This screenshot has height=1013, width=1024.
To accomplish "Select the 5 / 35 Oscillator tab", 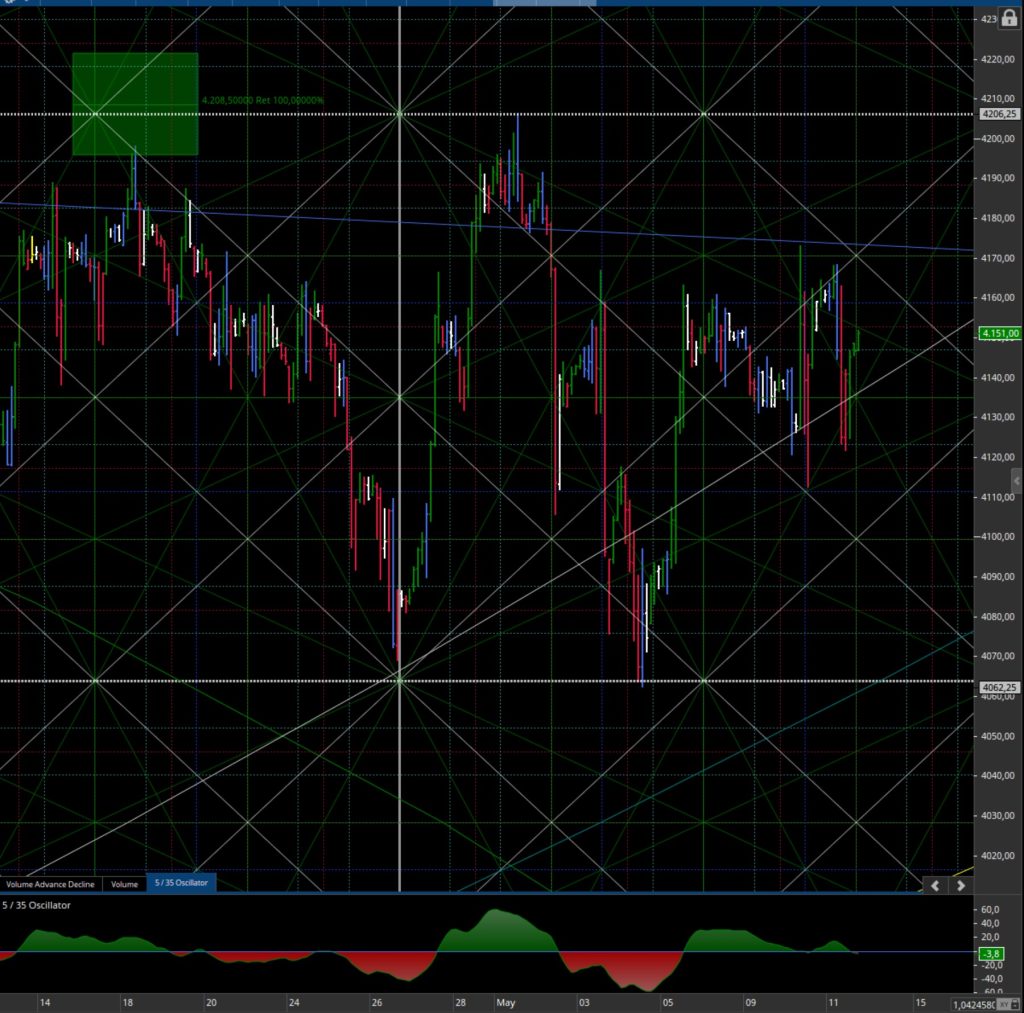I will (x=181, y=882).
